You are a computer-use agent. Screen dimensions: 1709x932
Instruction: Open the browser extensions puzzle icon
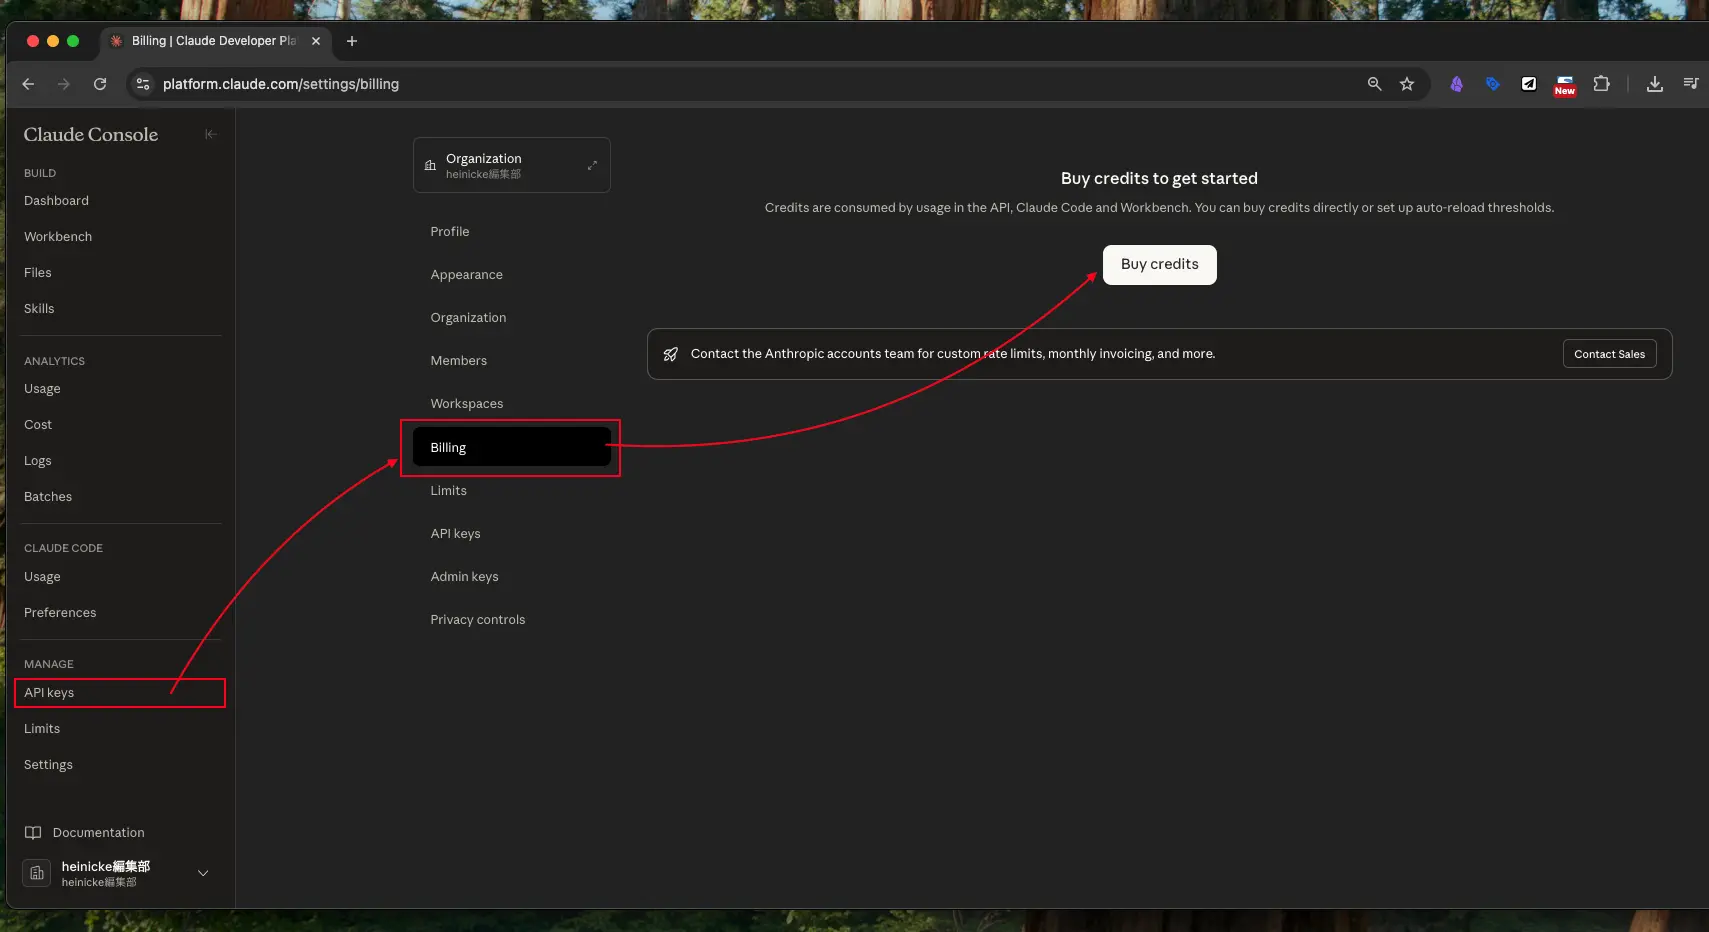1601,84
